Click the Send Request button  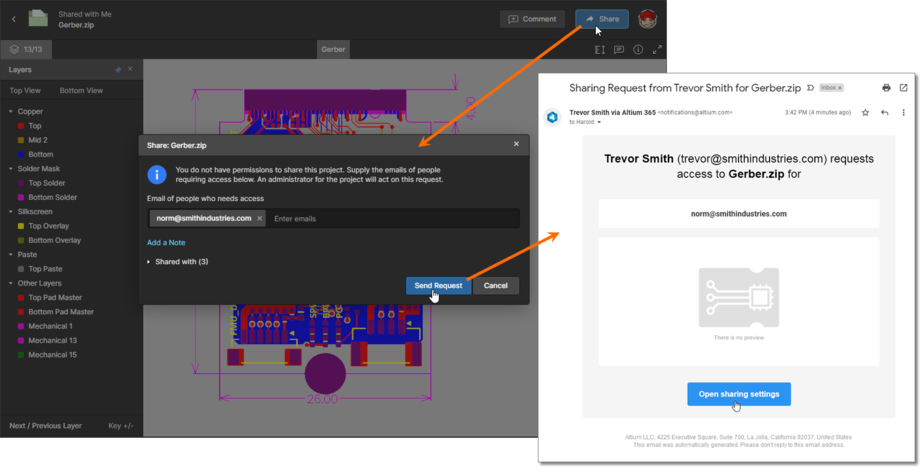(x=438, y=286)
